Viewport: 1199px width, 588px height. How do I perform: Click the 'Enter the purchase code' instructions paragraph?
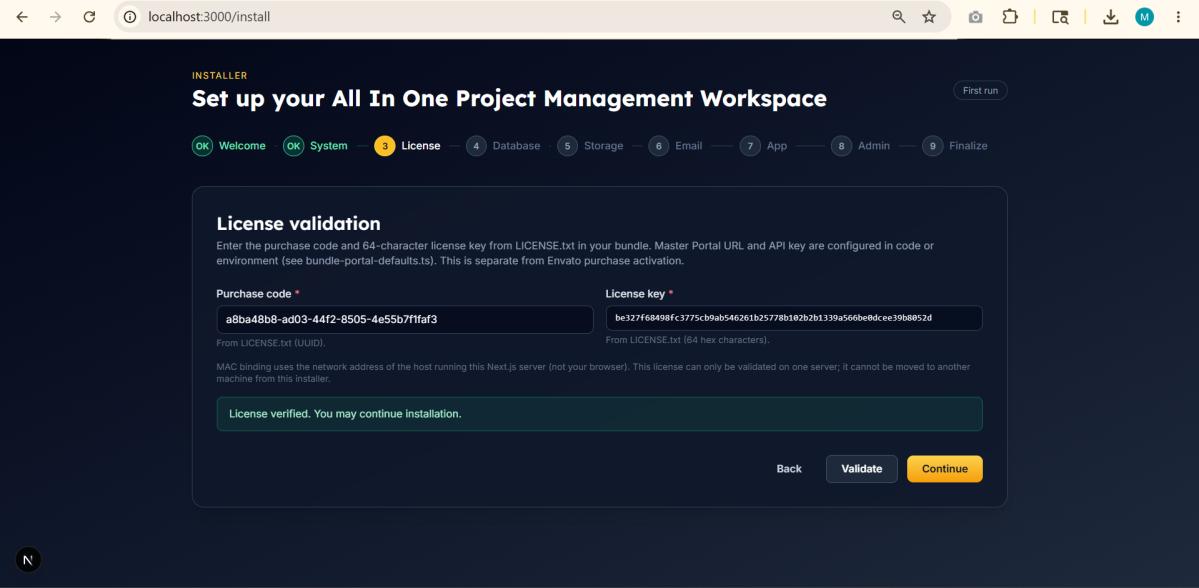coord(575,254)
